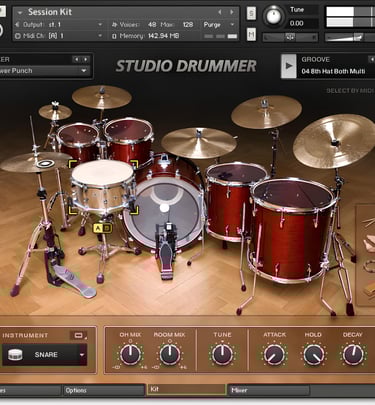
Task: Switch to the Options tab
Action: (x=104, y=390)
